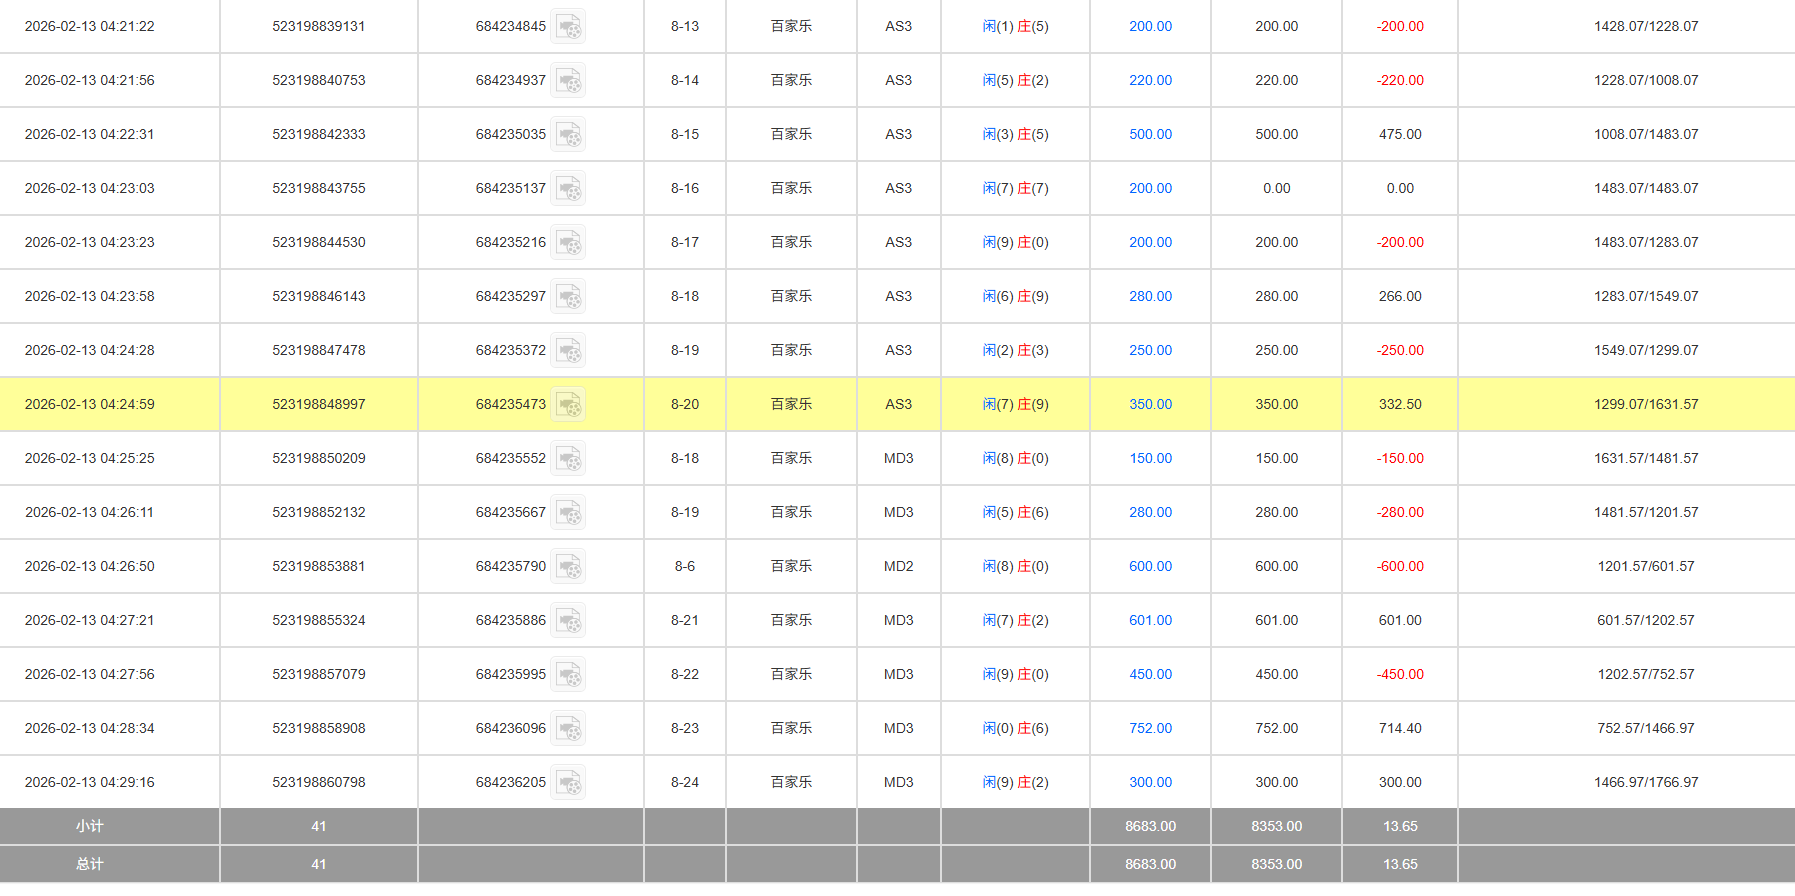Click the replay icon beside 684236096

pos(568,729)
